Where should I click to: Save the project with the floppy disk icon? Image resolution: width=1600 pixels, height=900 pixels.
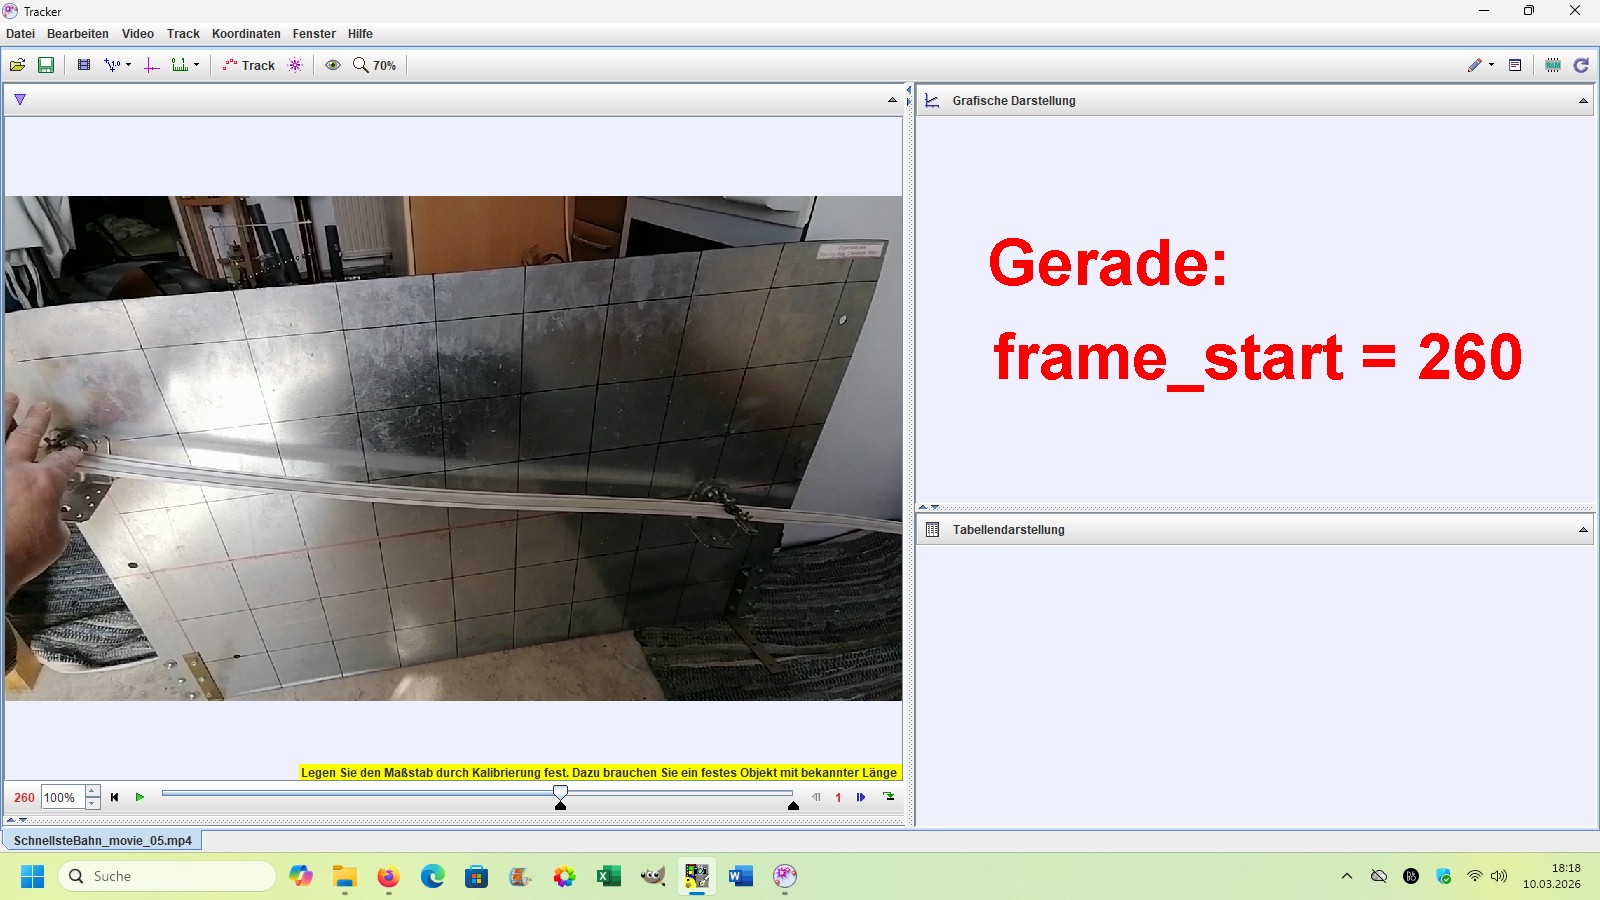tap(46, 65)
